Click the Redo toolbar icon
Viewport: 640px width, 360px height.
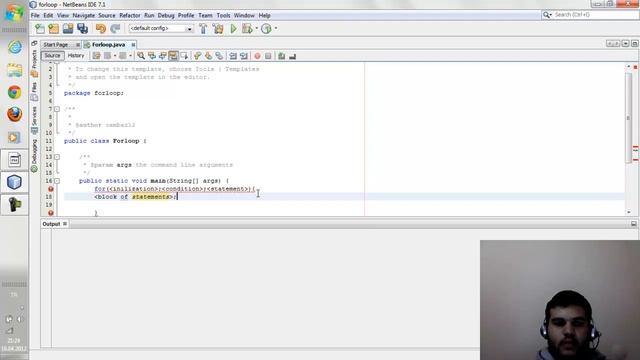115,29
